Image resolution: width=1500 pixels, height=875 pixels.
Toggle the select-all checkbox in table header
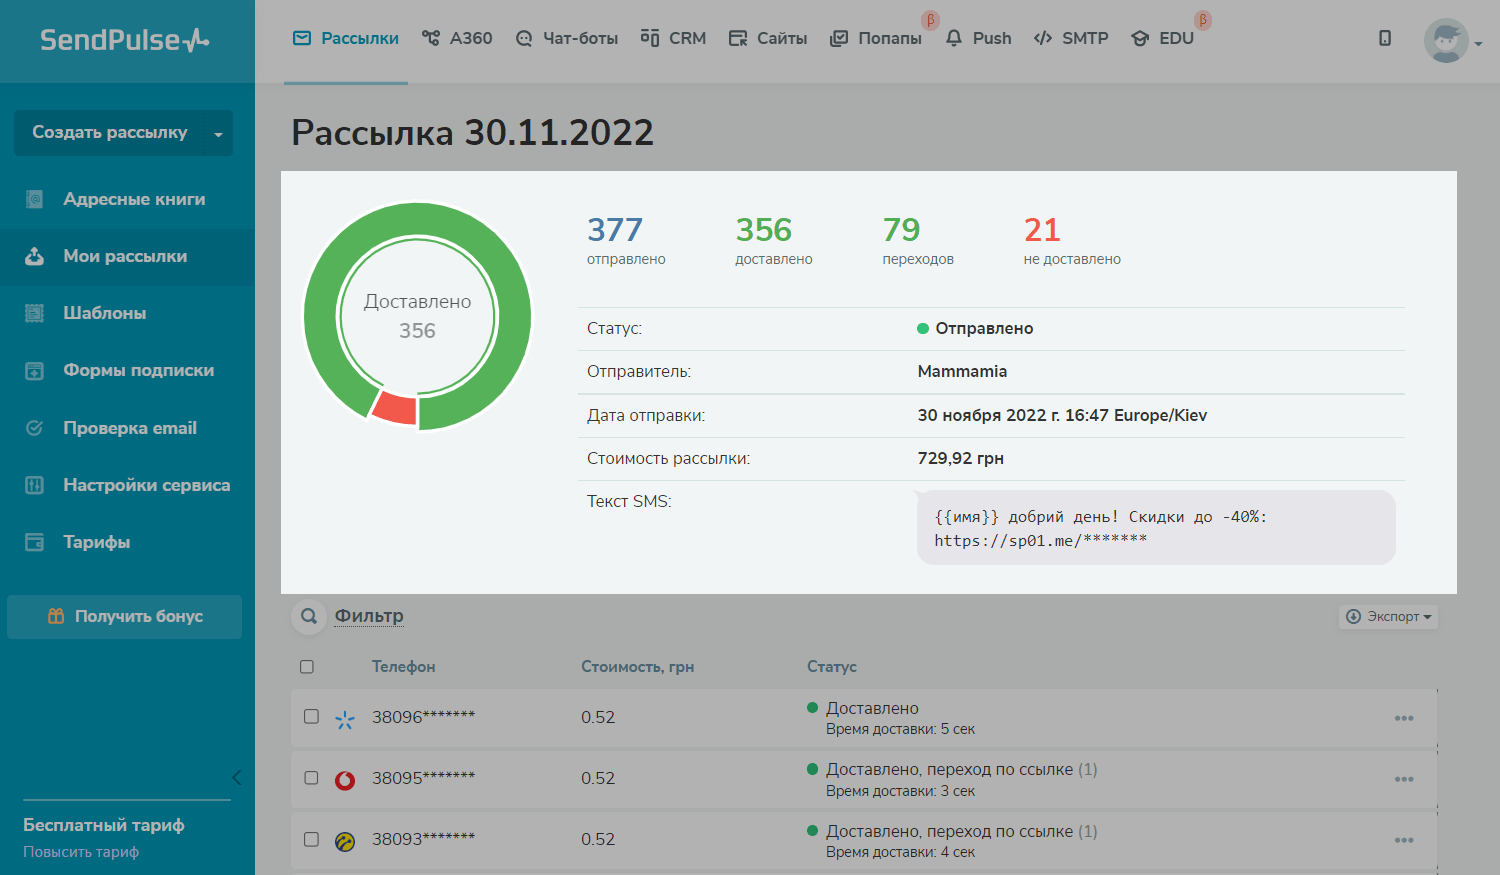coord(307,667)
